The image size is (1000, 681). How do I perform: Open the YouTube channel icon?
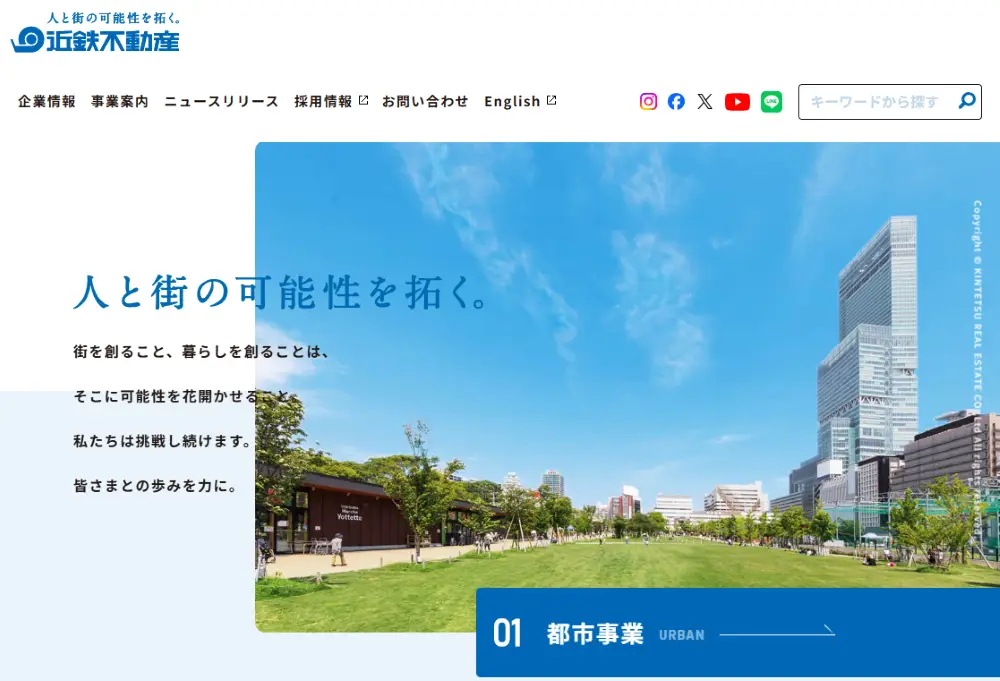737,101
